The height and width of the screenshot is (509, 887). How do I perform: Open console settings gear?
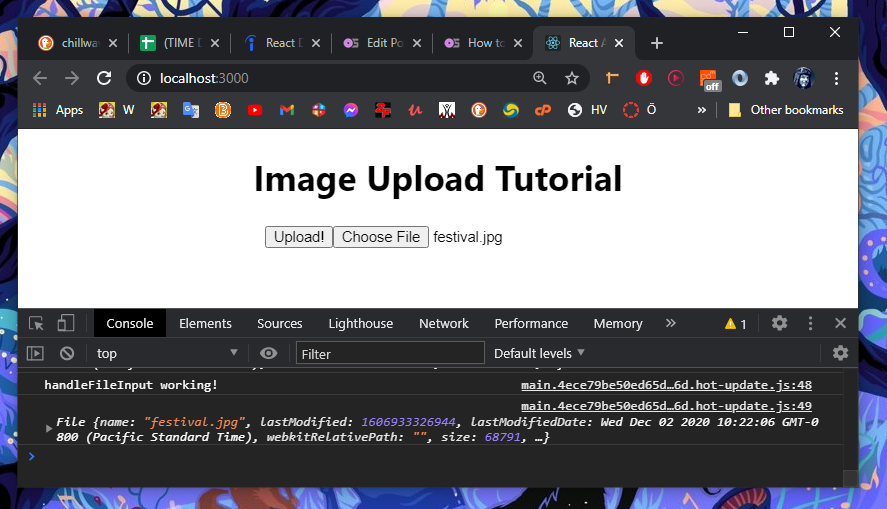[840, 353]
